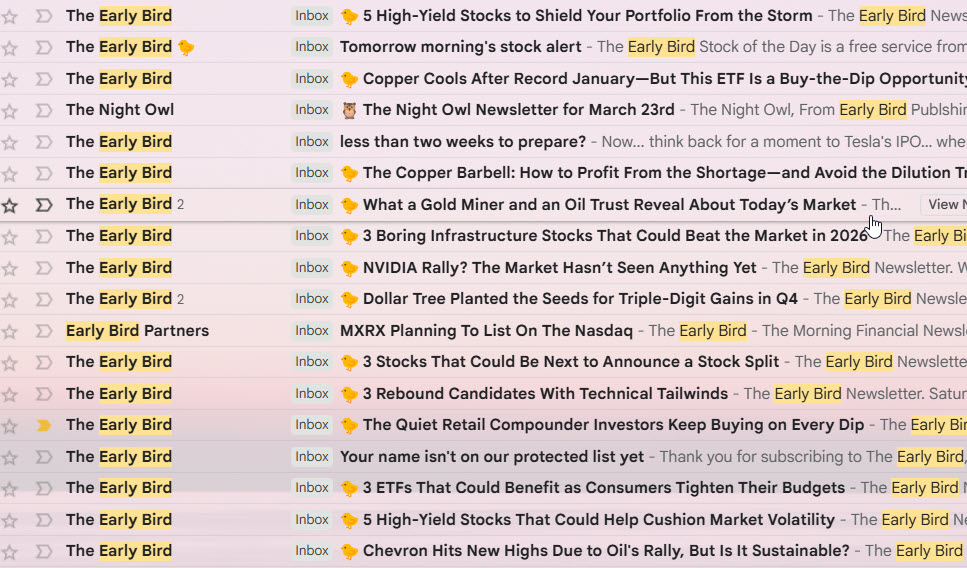
Task: Open 'Chevron Hits New Highs' email
Action: (606, 551)
